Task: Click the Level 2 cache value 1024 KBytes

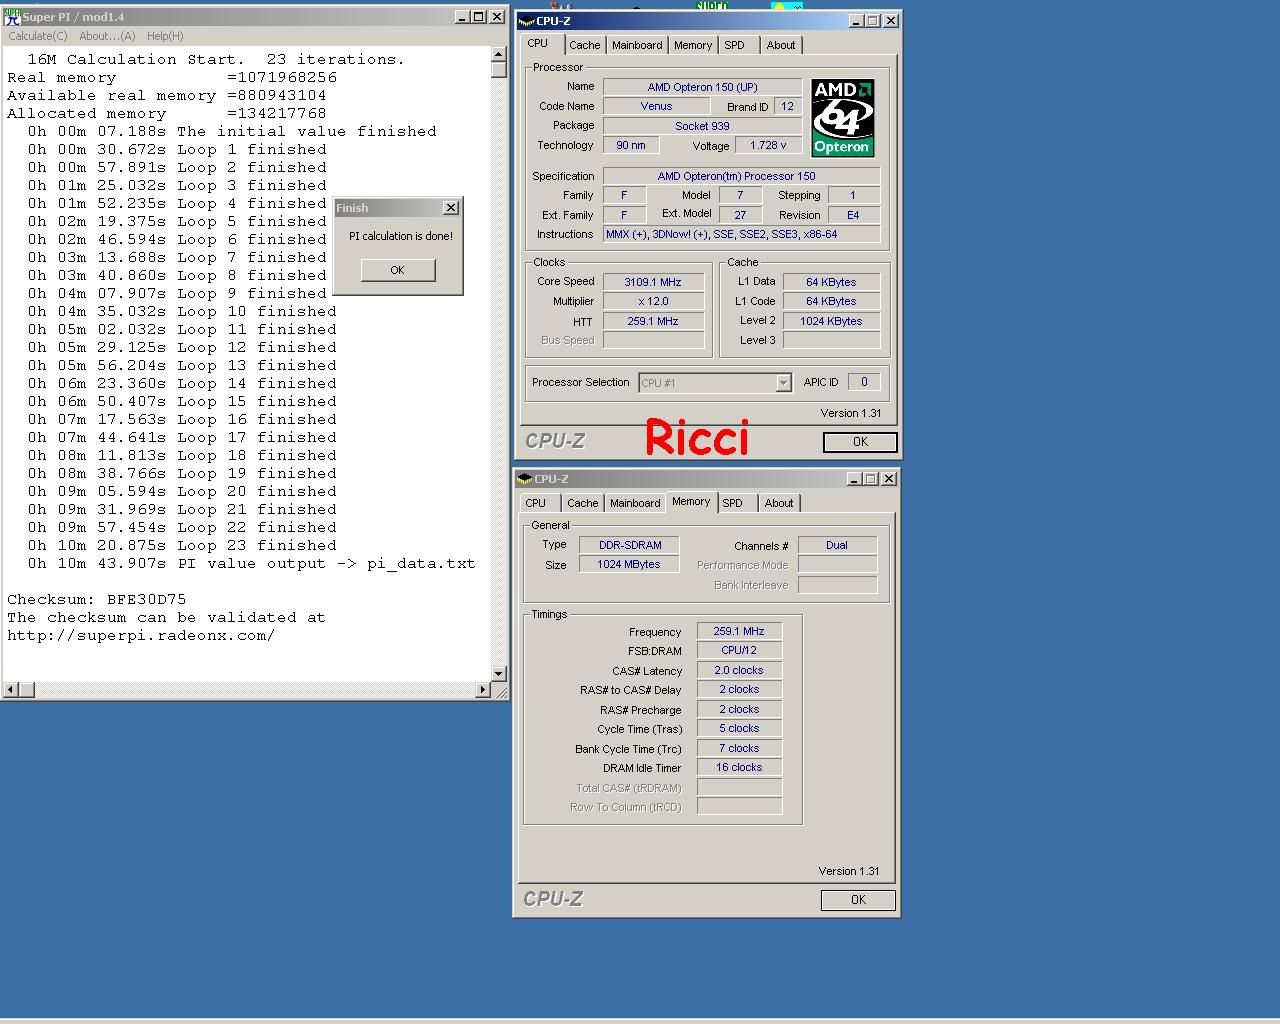Action: pyautogui.click(x=831, y=321)
